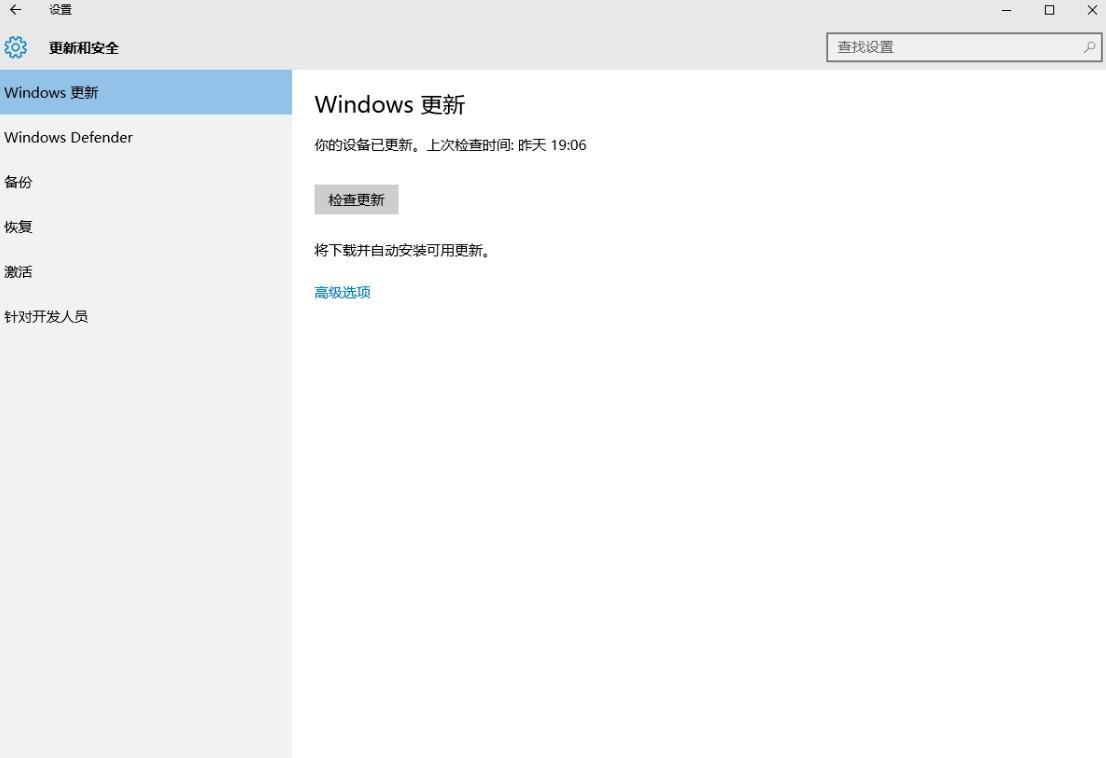Focus the 查找设置 search field
The width and height of the screenshot is (1106, 758).
[x=964, y=47]
